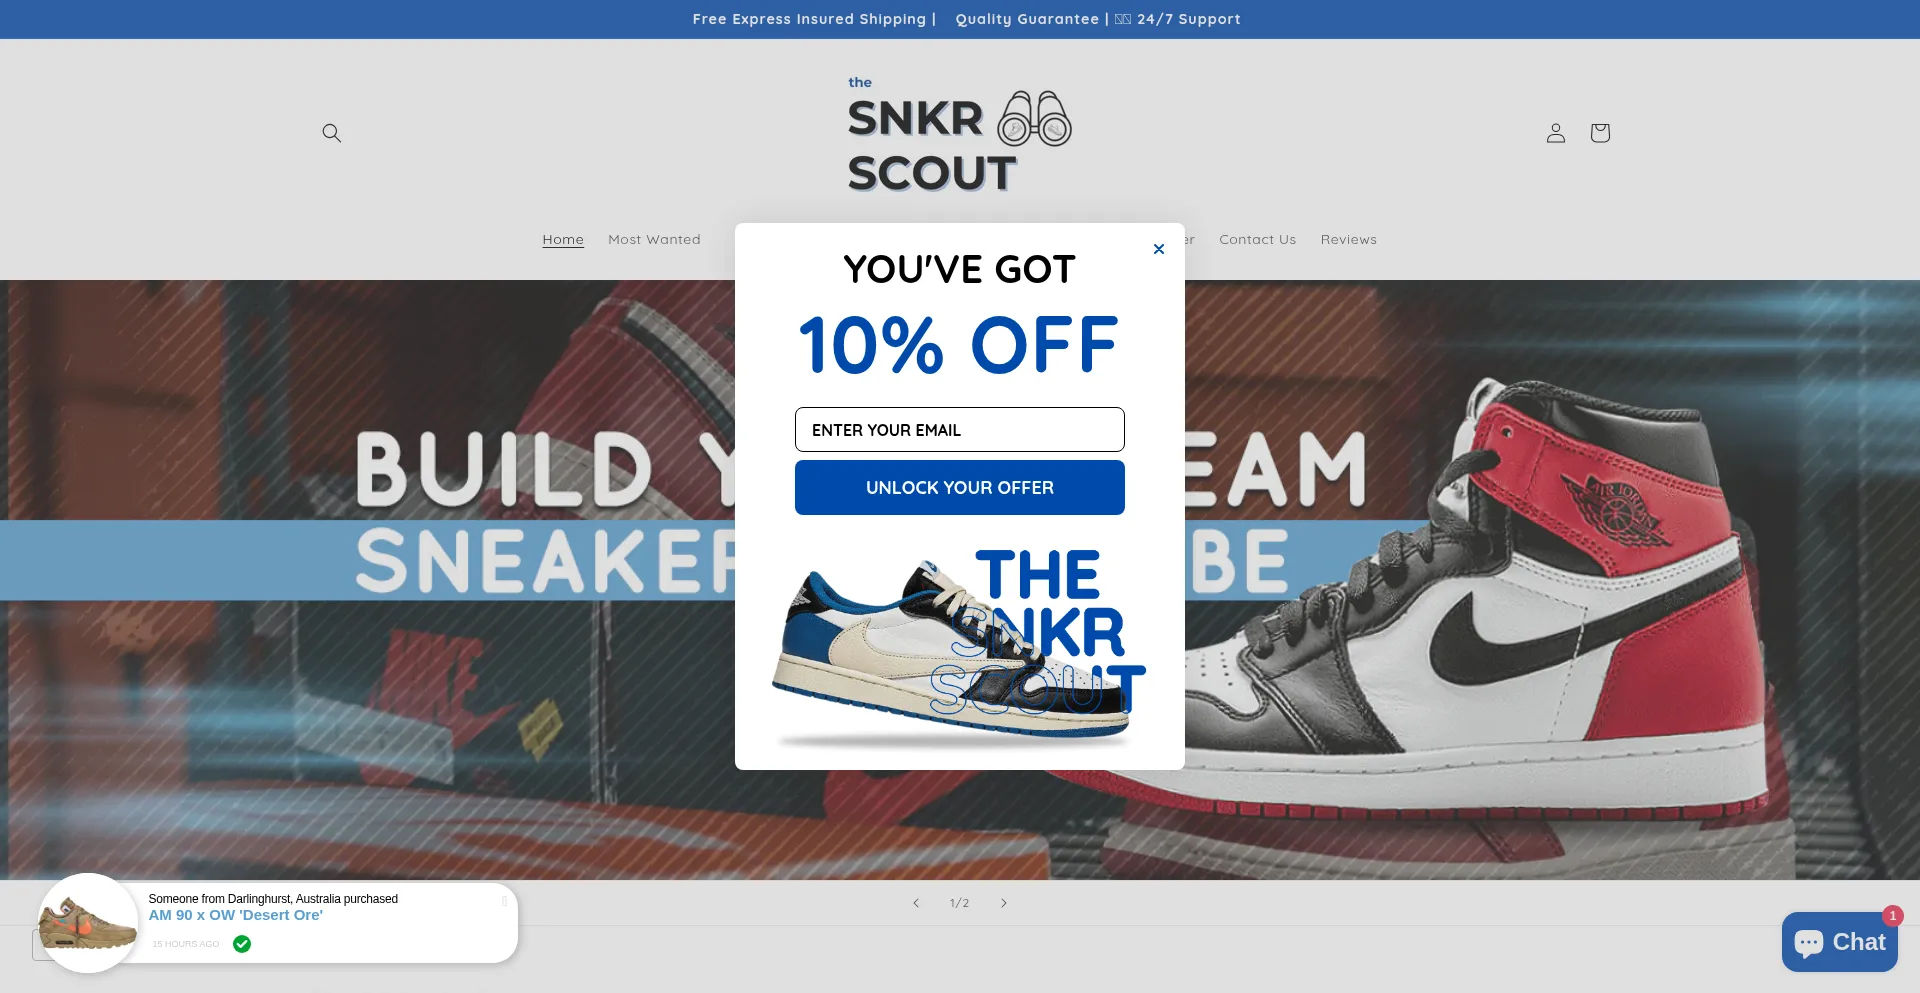Go to next slideshow slide
Screen dimensions: 1920x993
(1004, 903)
